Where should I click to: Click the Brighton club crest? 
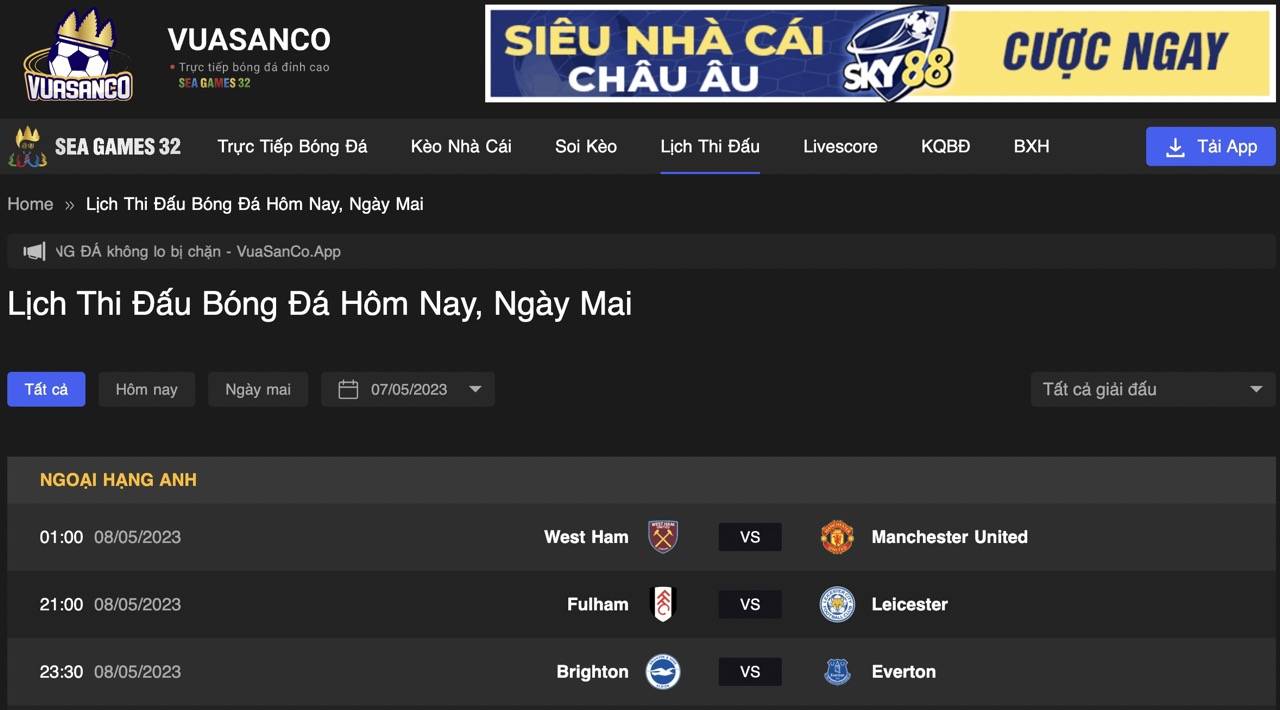[663, 671]
